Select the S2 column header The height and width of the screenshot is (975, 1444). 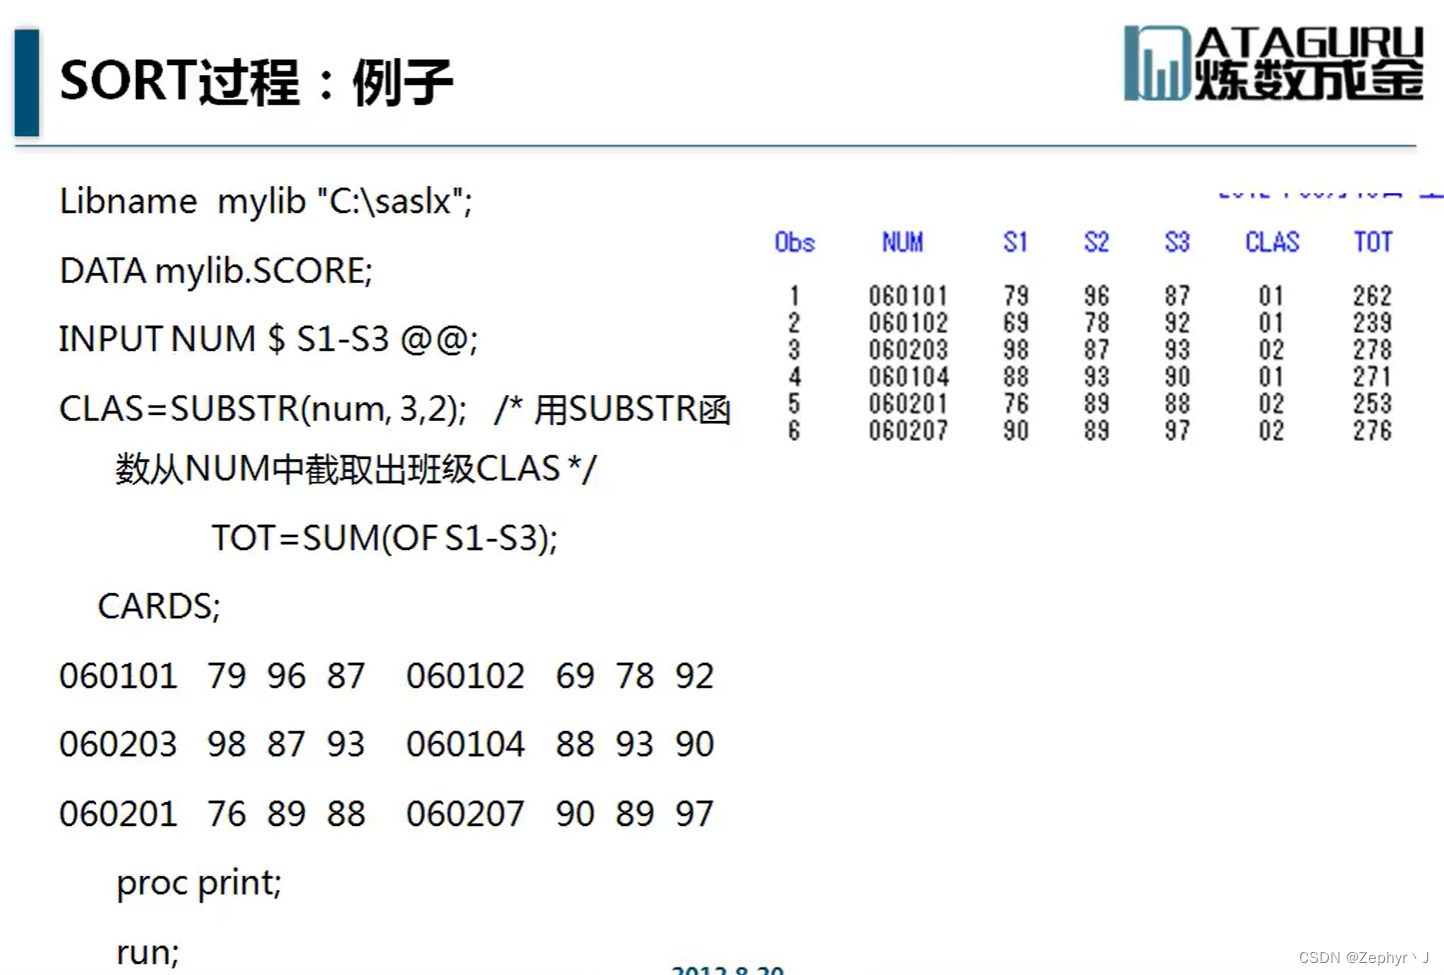tap(1095, 242)
